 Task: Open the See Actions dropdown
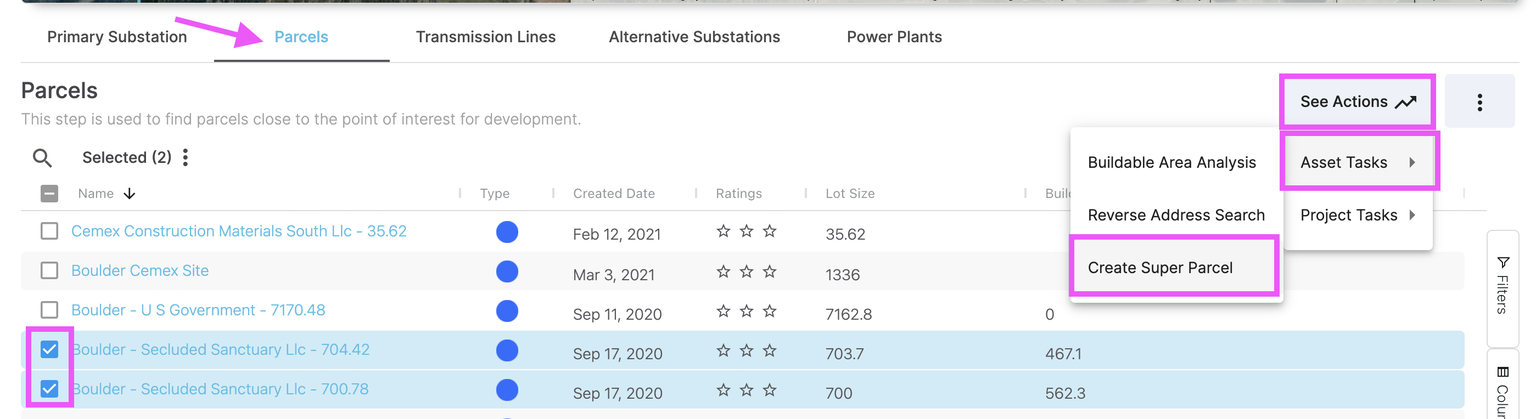[1357, 102]
